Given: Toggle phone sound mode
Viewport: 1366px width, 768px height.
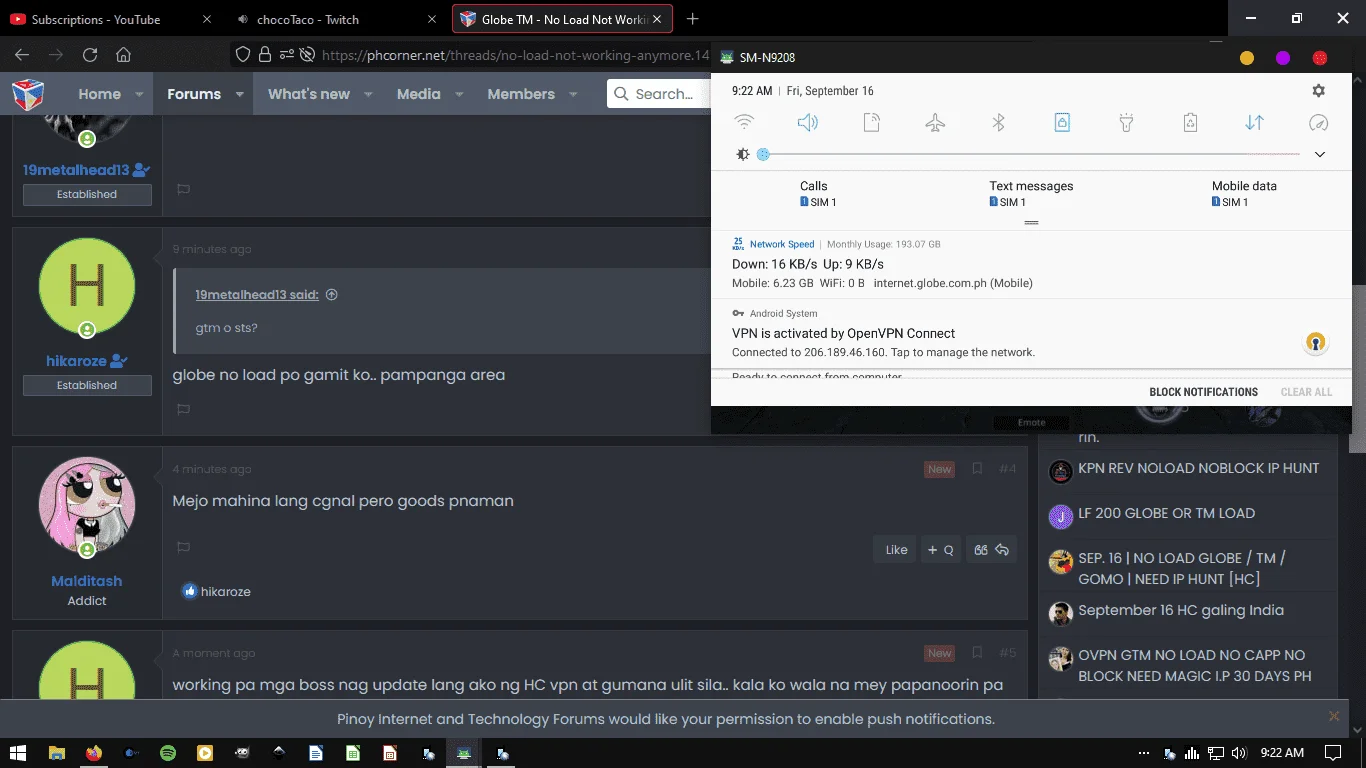Looking at the screenshot, I should [x=807, y=123].
